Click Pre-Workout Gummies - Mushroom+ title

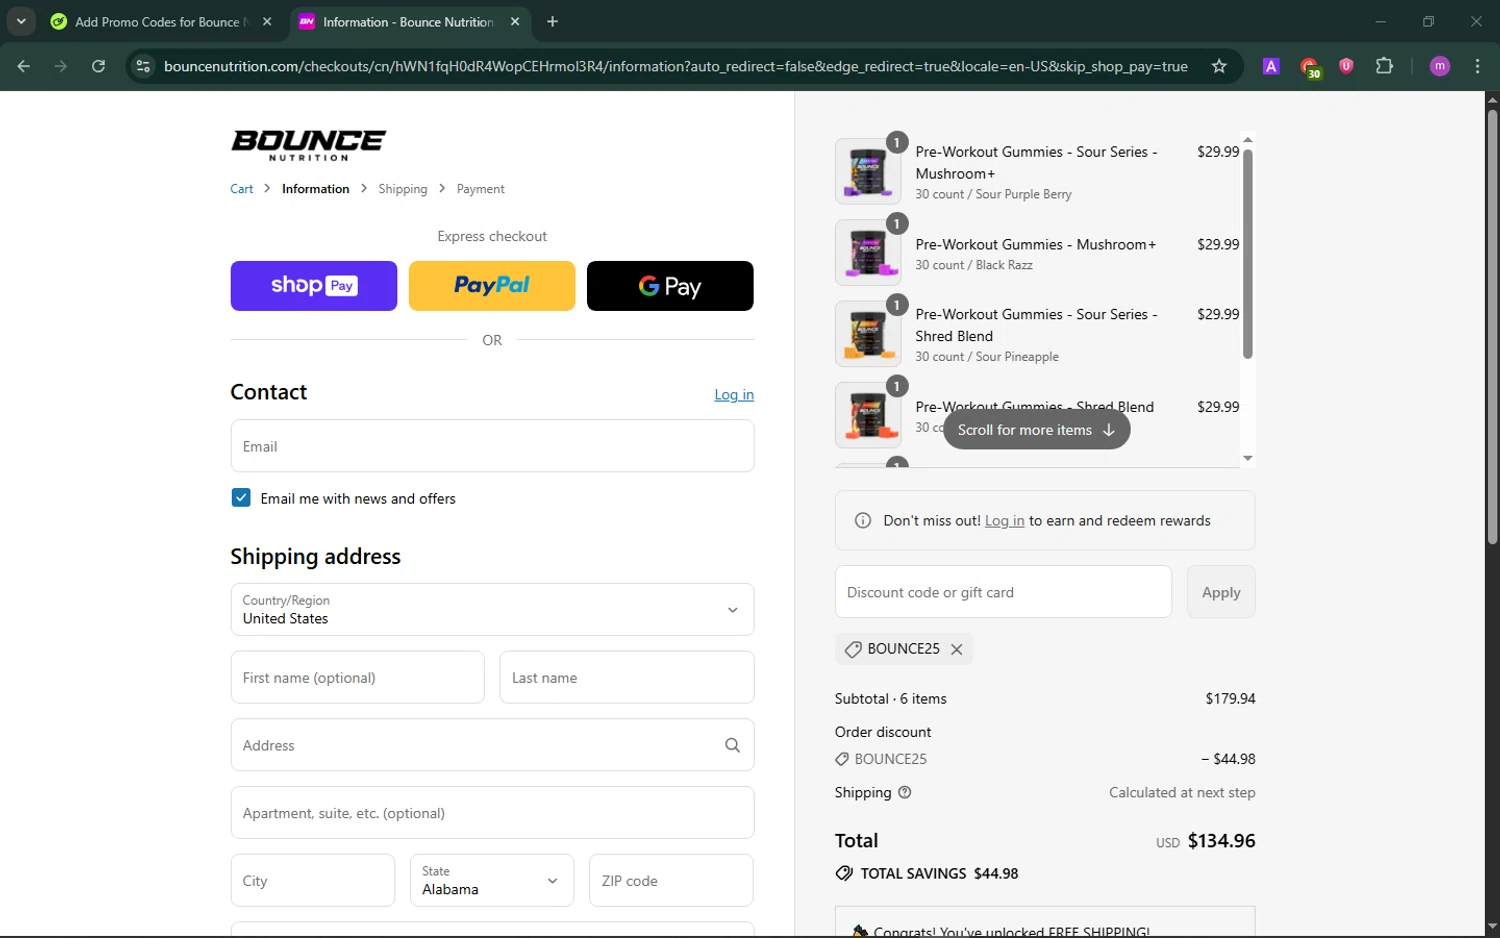click(x=1036, y=244)
